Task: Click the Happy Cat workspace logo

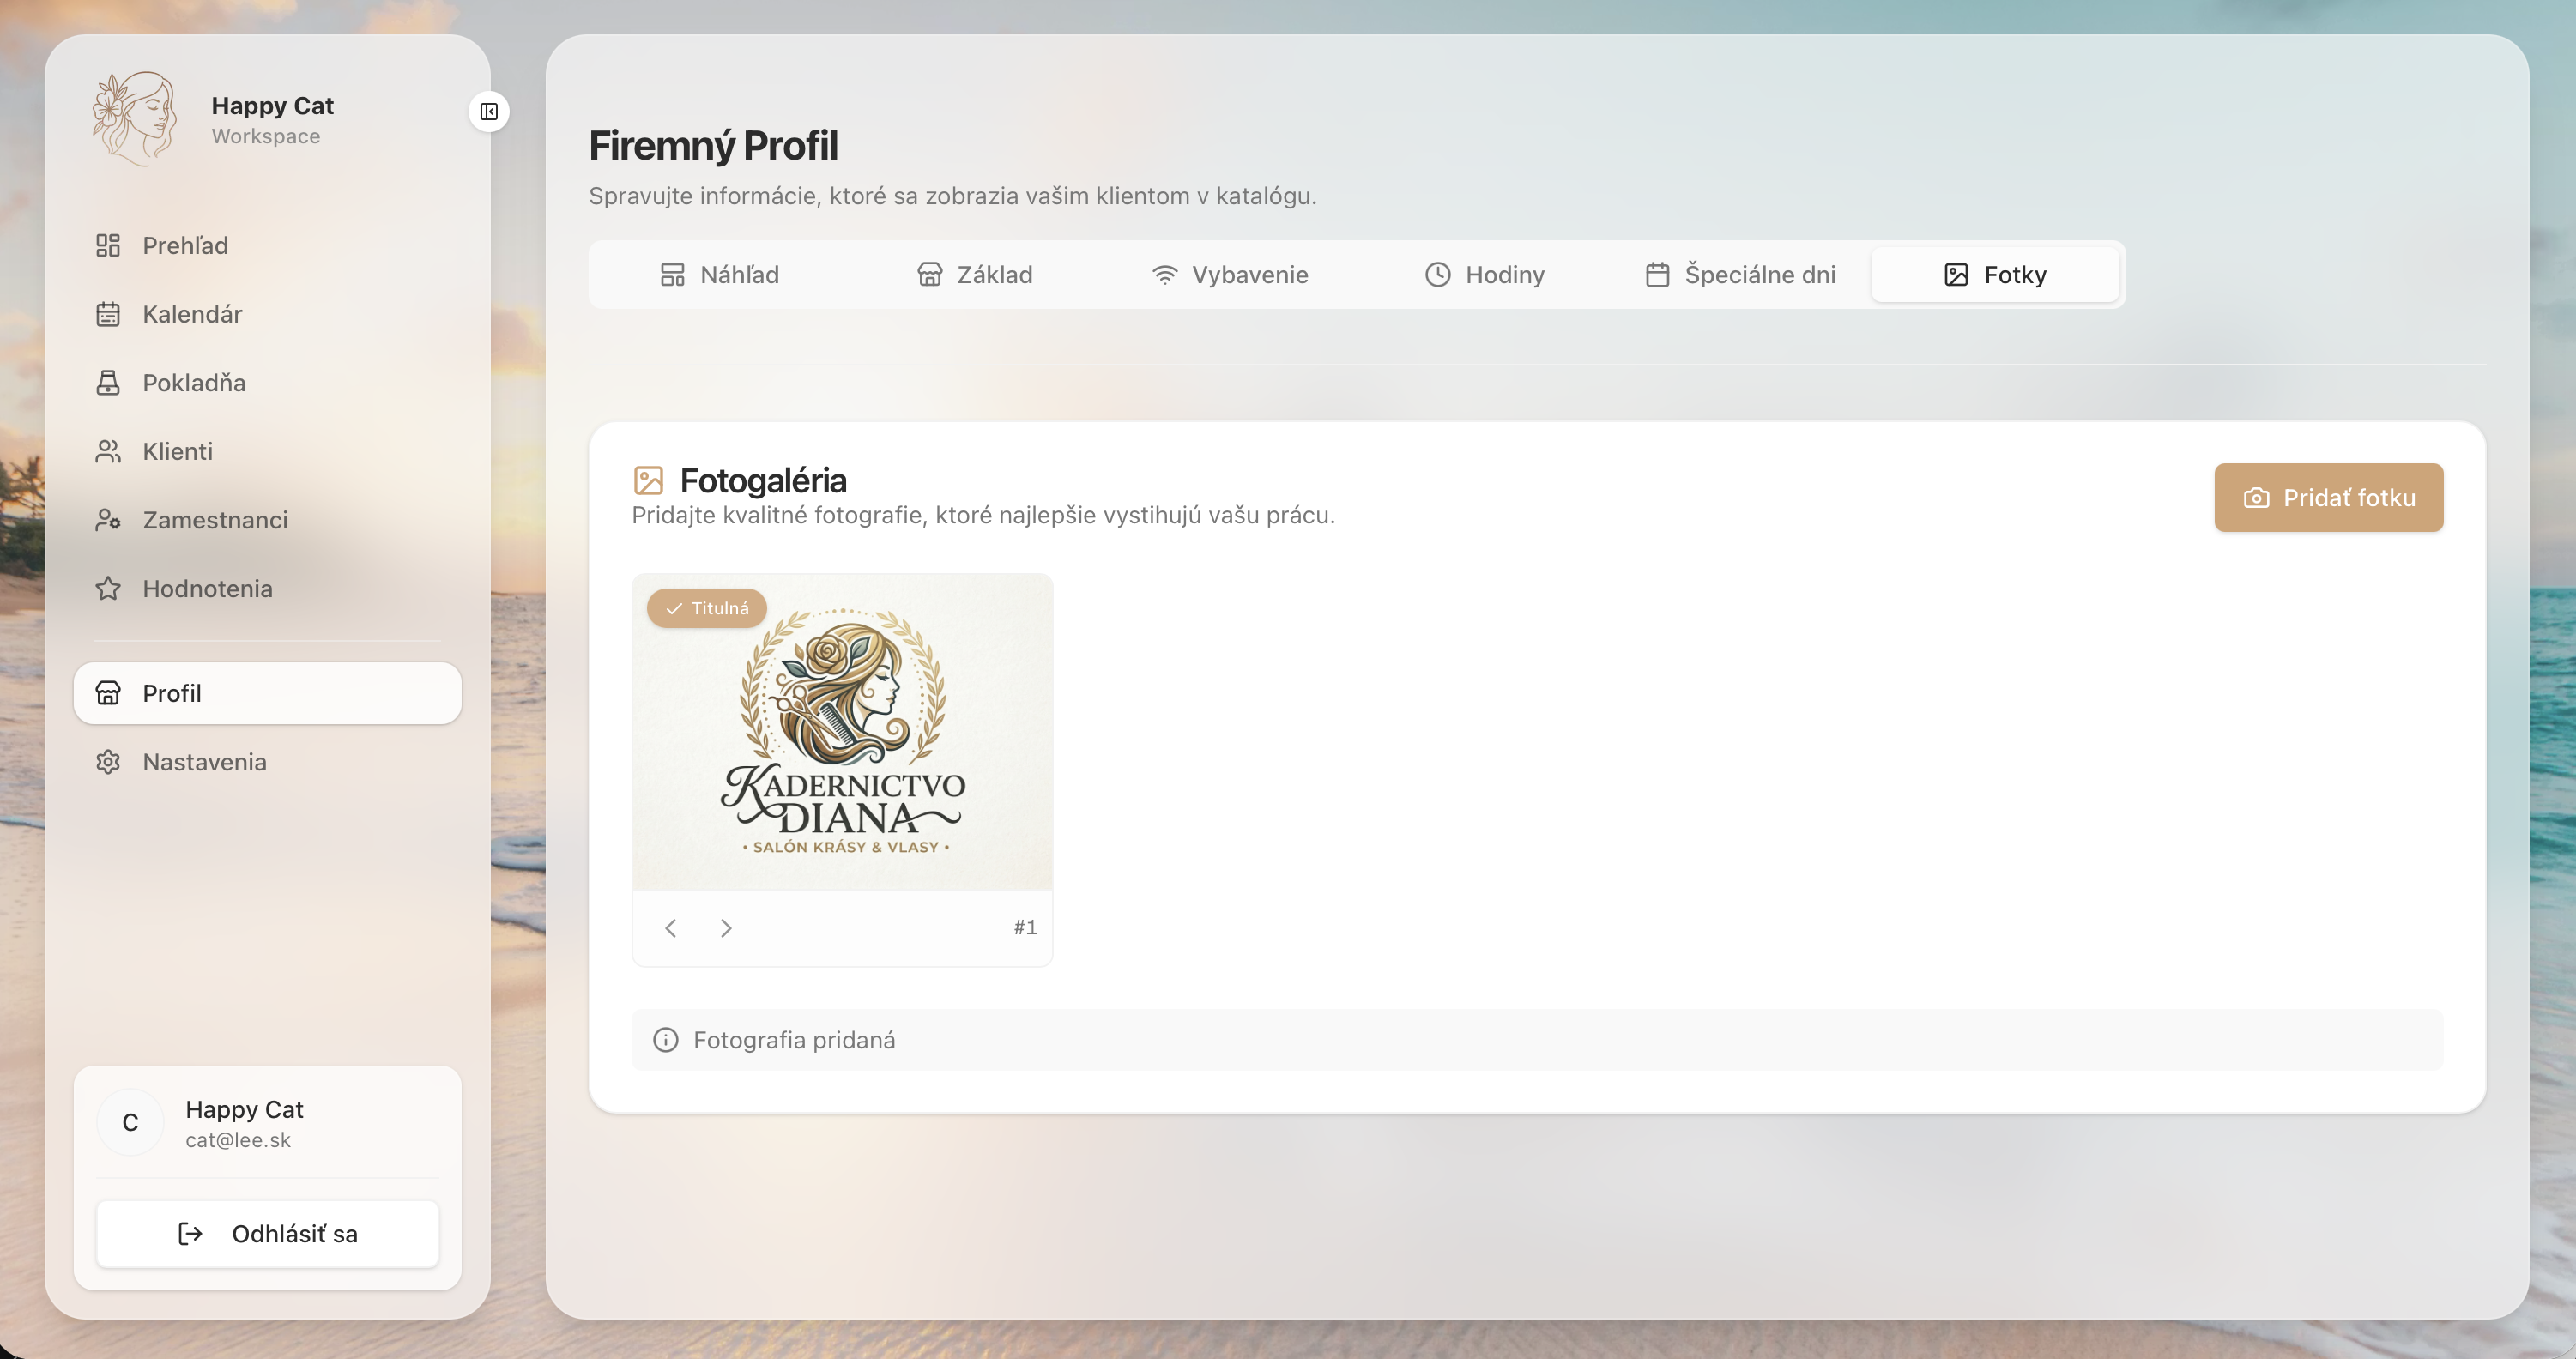Action: pos(135,118)
